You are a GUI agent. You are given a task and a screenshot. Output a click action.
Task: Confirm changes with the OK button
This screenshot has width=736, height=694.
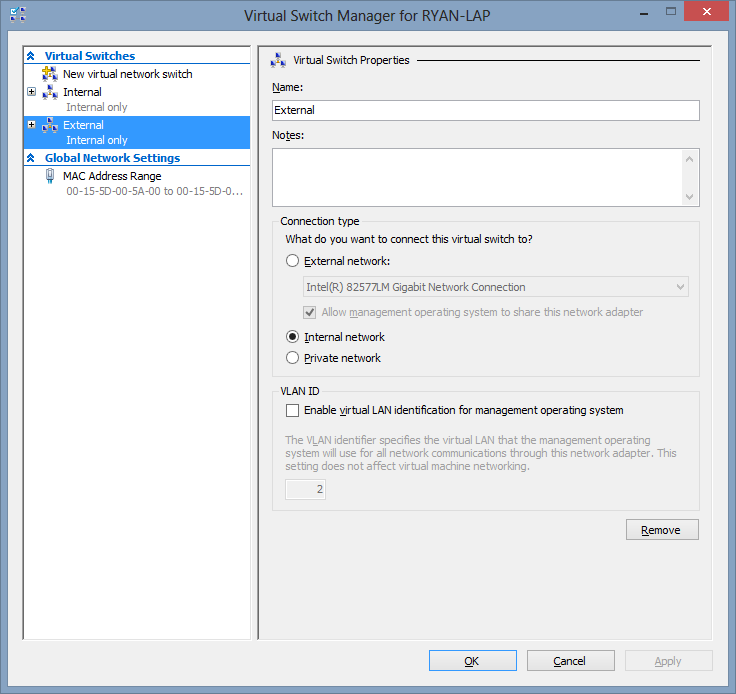tap(472, 661)
